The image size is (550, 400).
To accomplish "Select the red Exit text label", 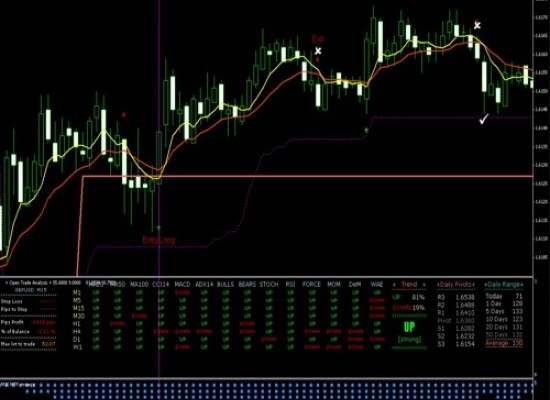I will click(x=318, y=39).
